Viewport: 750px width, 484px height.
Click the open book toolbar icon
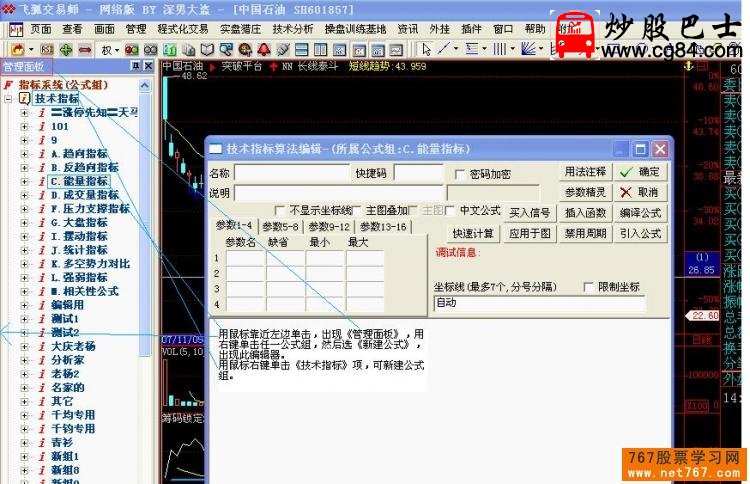pyautogui.click(x=207, y=49)
